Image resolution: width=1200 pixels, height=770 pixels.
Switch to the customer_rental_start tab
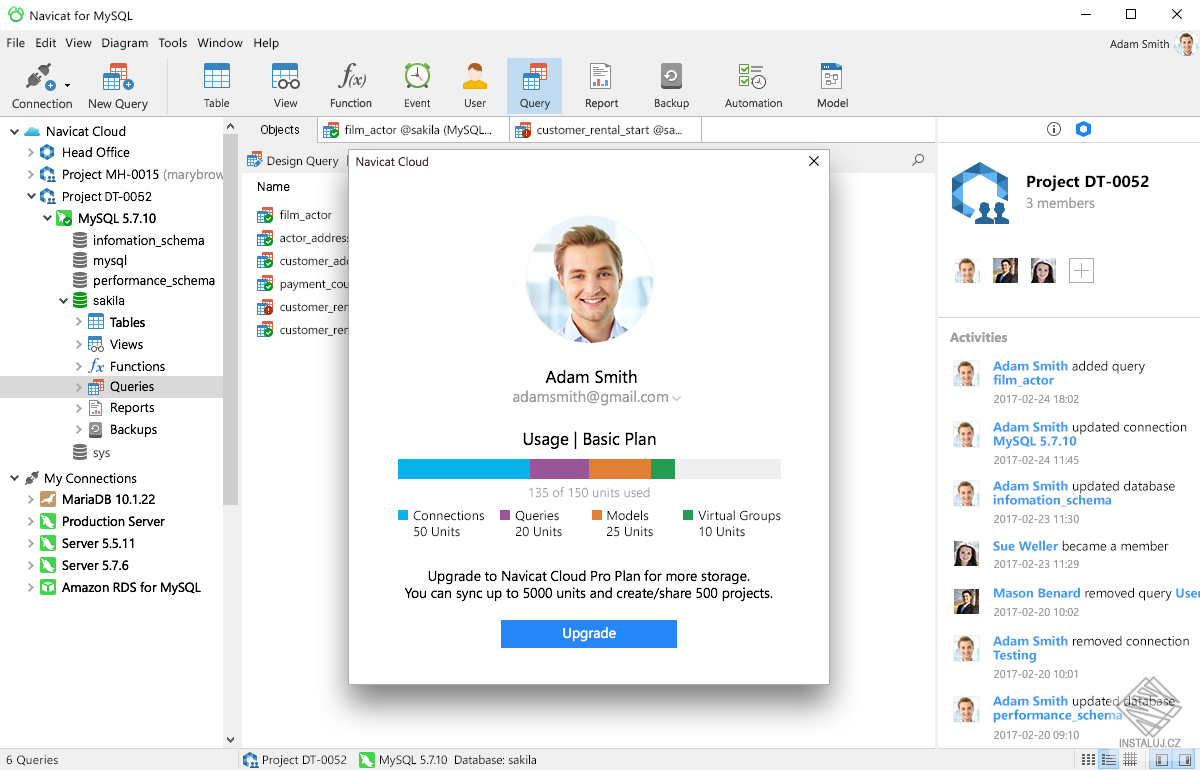(605, 130)
